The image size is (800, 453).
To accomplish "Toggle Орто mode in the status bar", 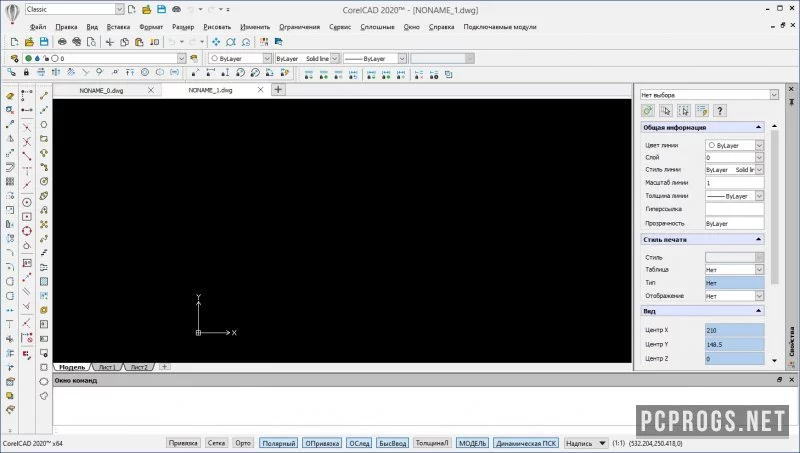I will point(243,443).
